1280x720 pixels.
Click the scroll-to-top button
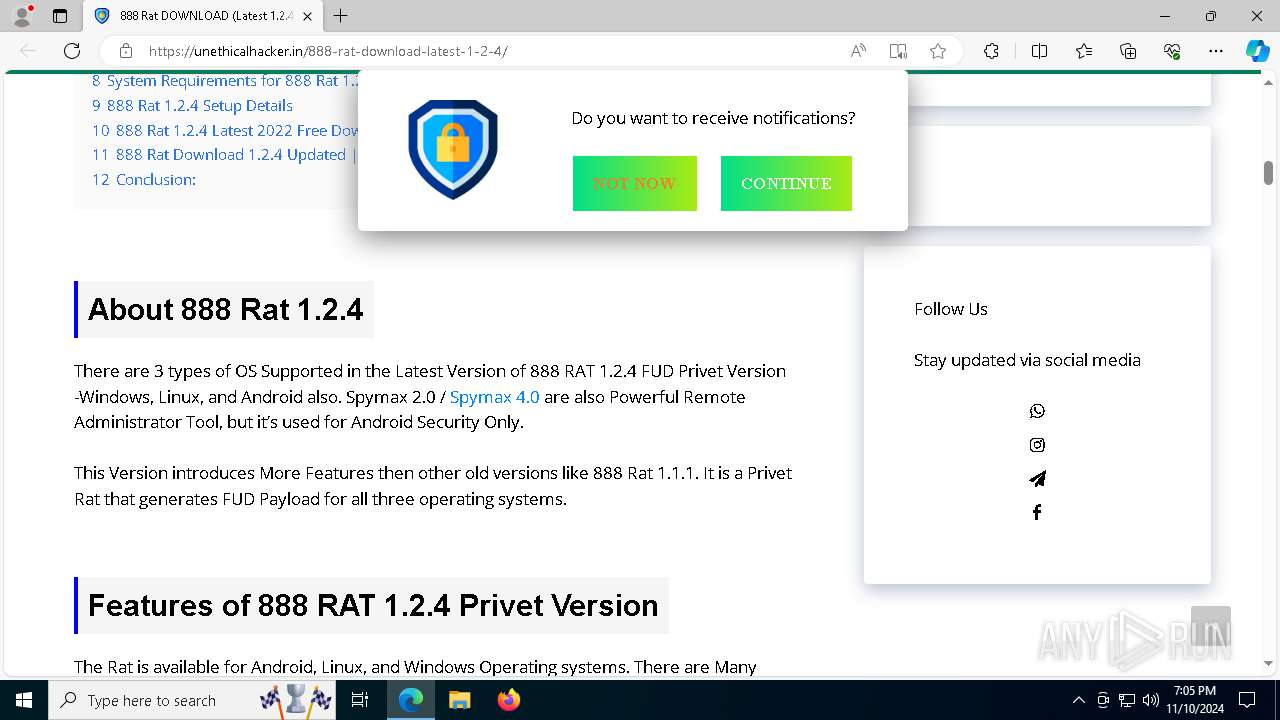[1211, 626]
